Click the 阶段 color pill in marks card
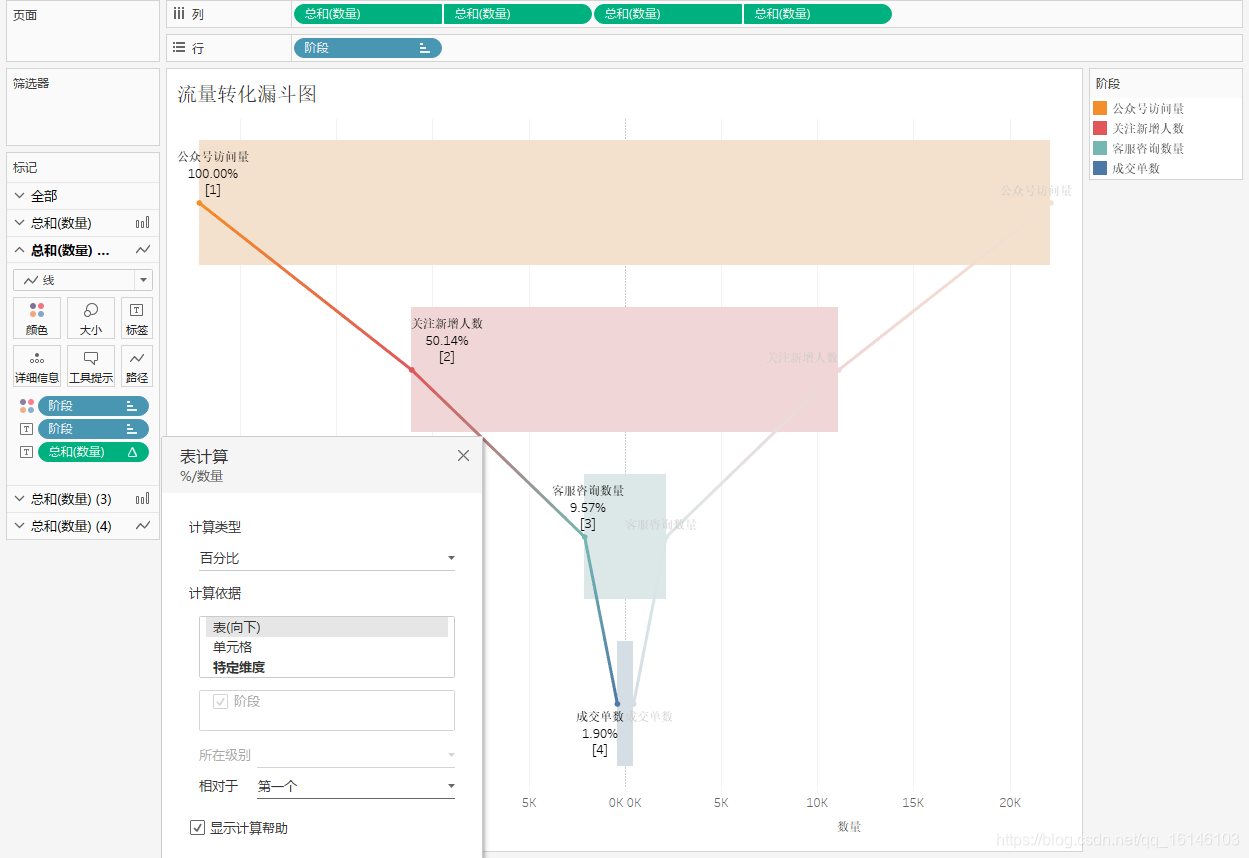1249x858 pixels. [x=93, y=406]
